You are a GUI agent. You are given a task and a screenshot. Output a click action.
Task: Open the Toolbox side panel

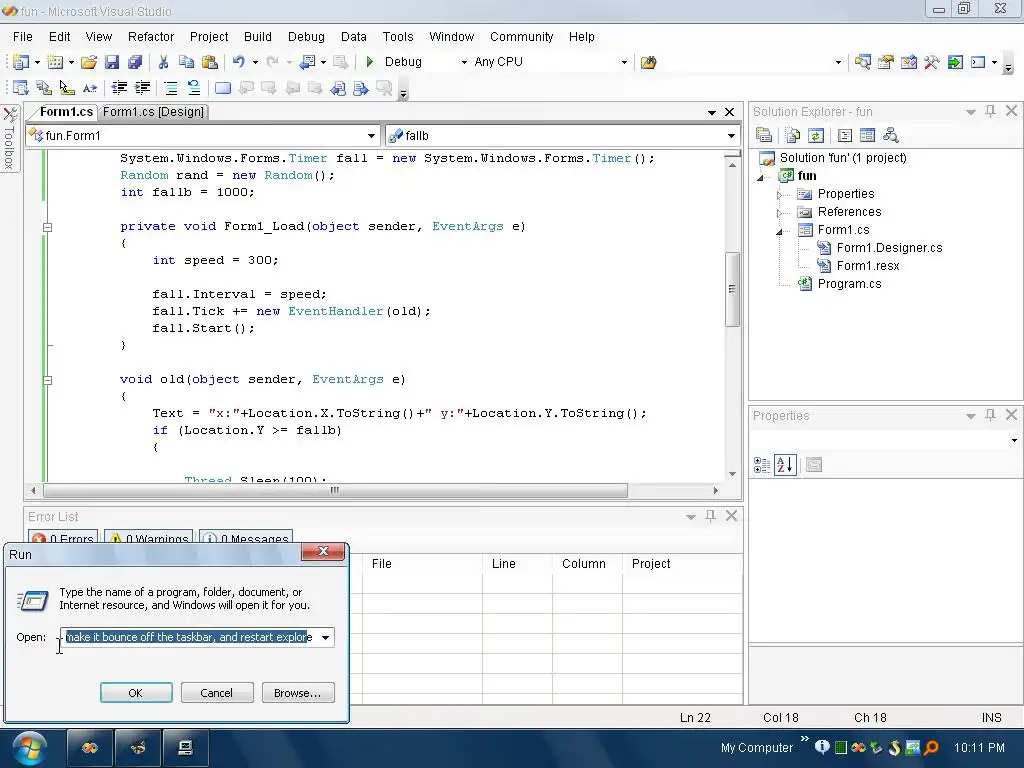point(9,138)
